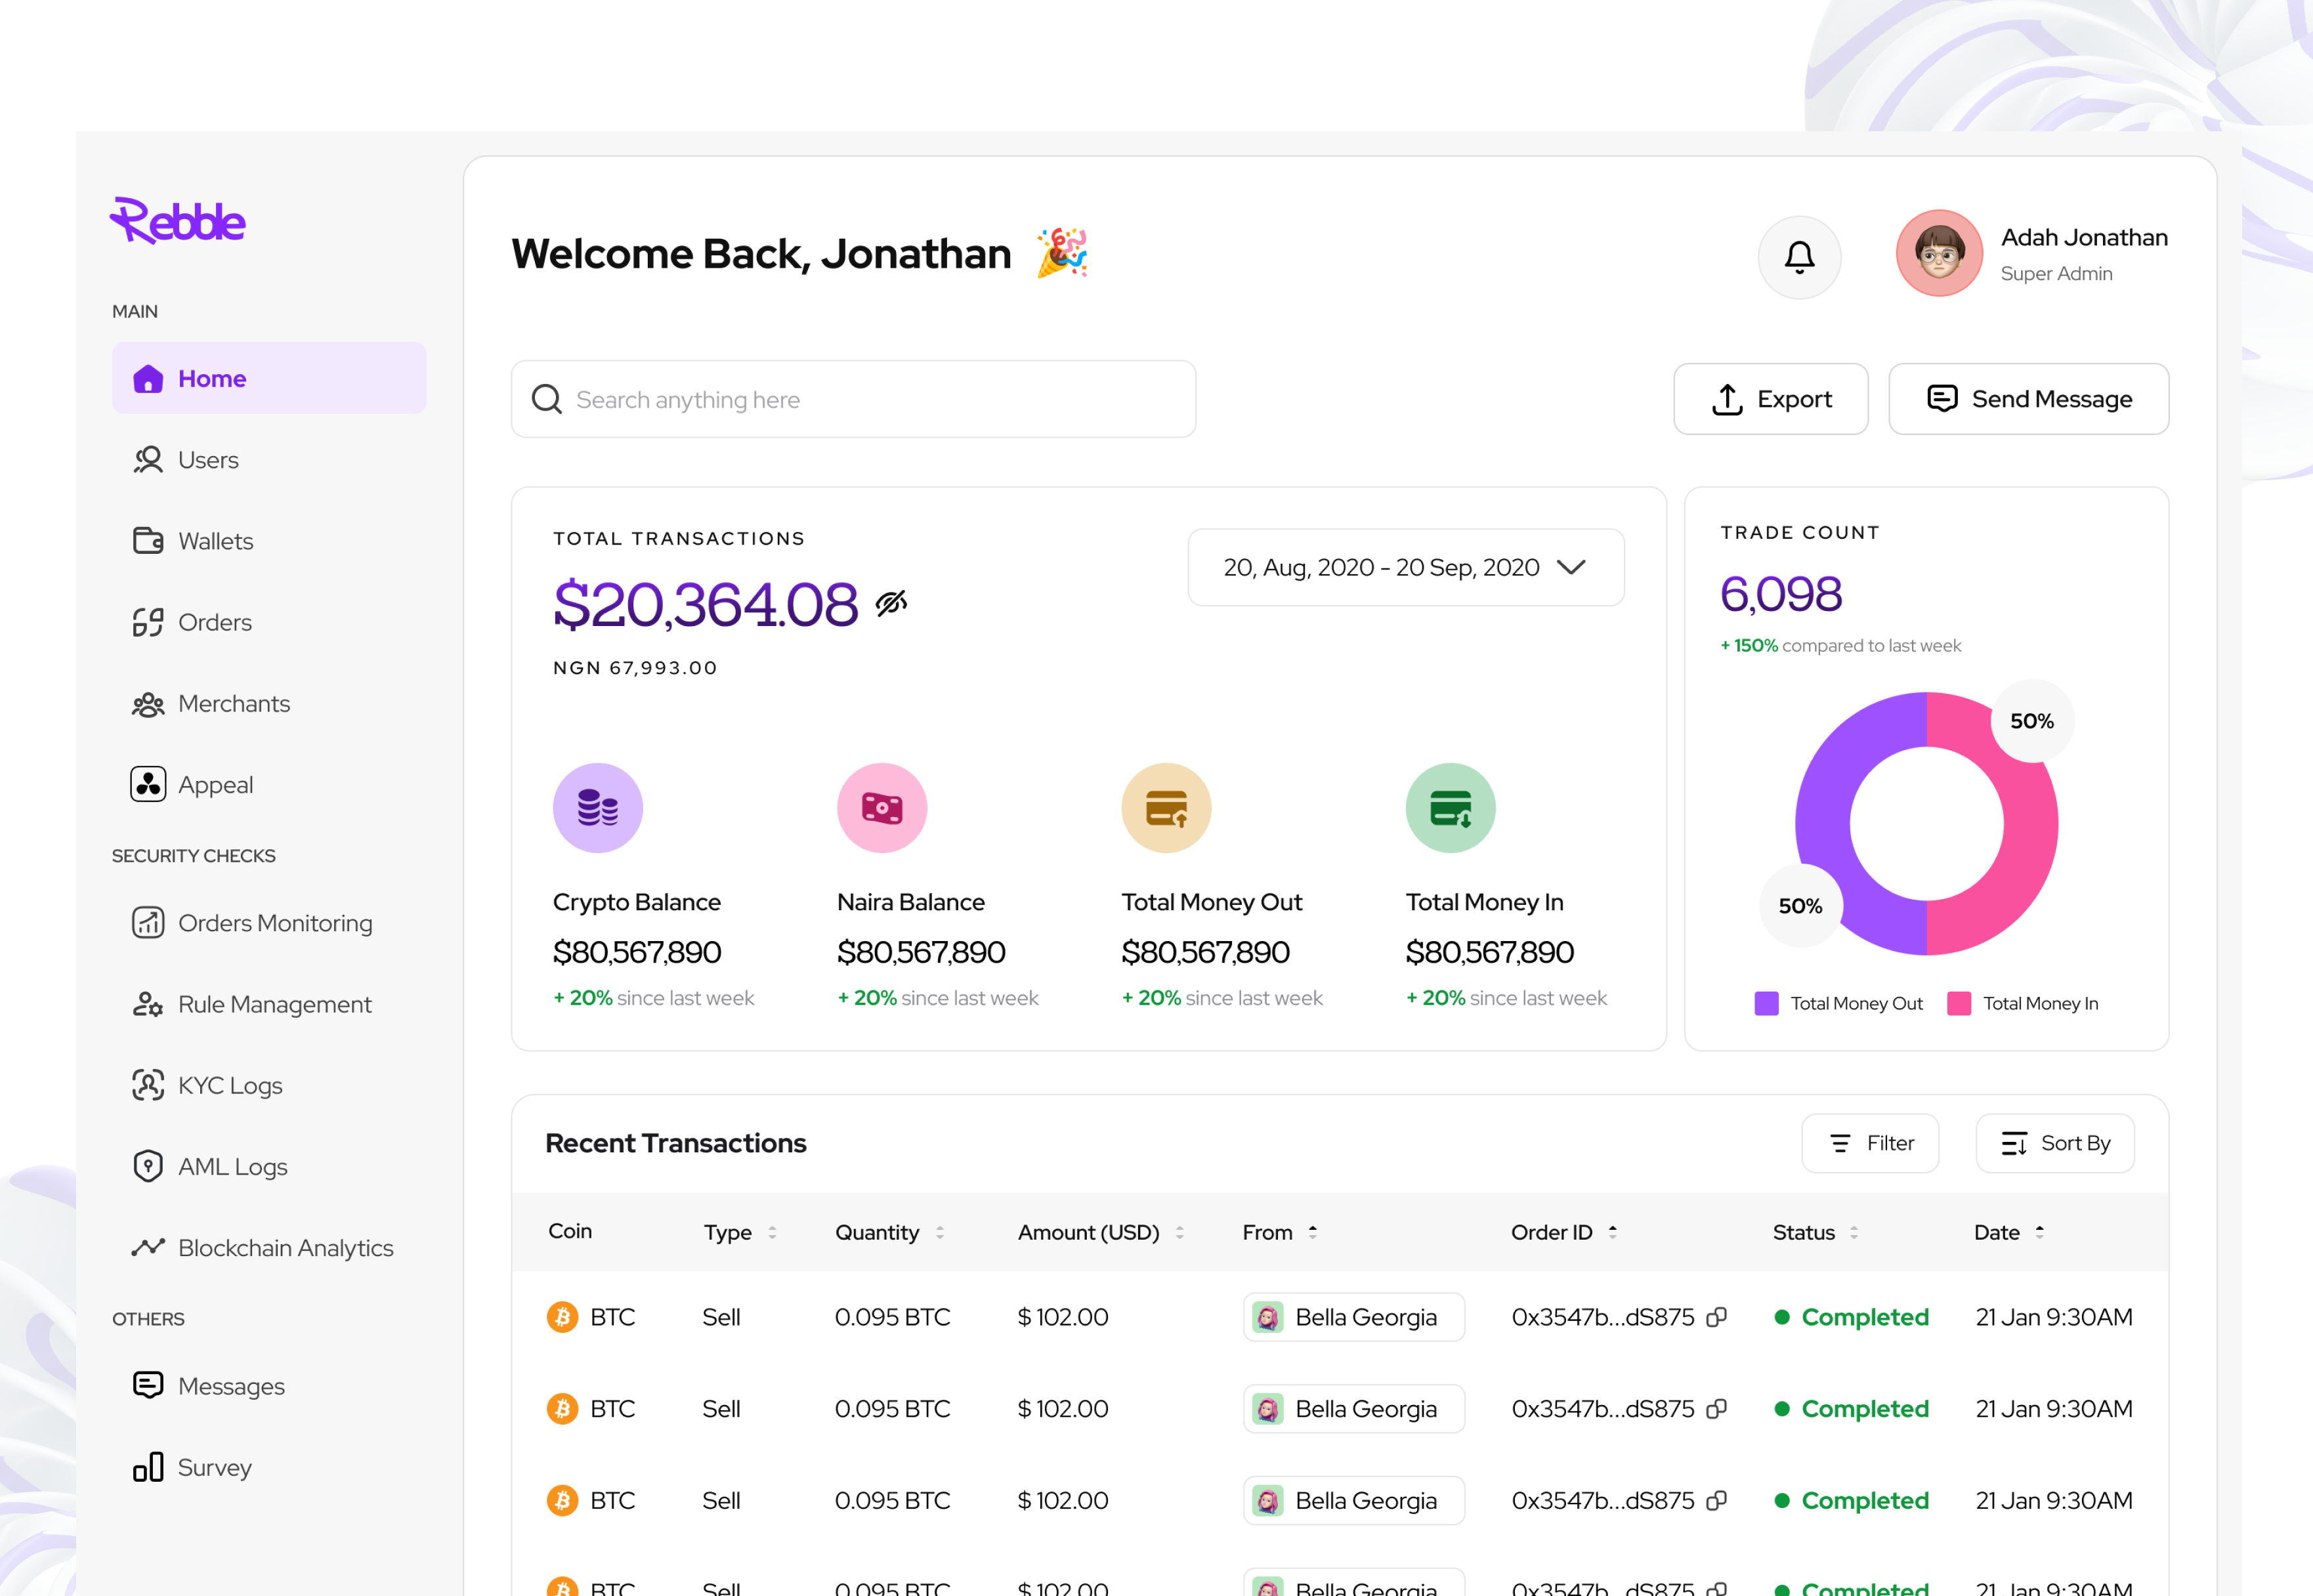2313x1596 pixels.
Task: Click the Rule Management gear-user icon
Action: pos(148,1004)
